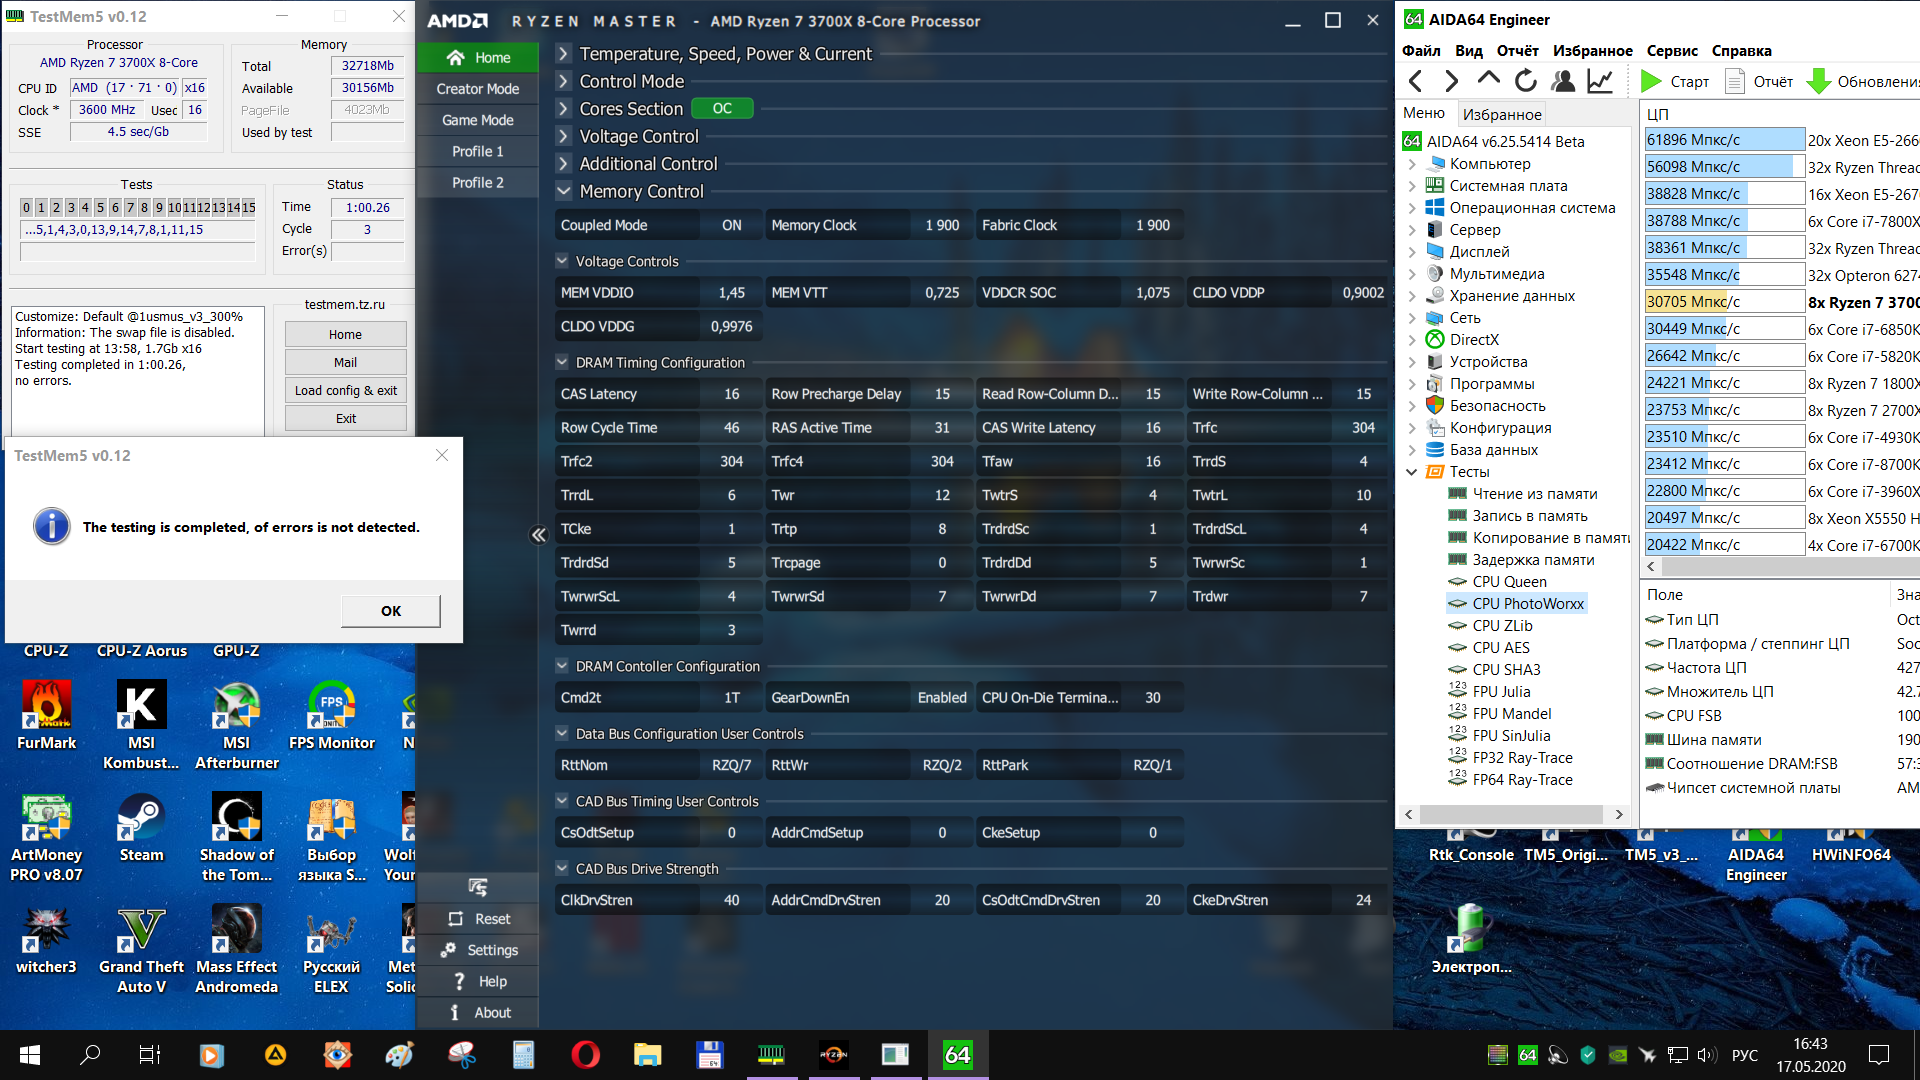Toggle GearDownEn Enabled setting
Viewport: 1920px width, 1080px height.
click(x=941, y=698)
